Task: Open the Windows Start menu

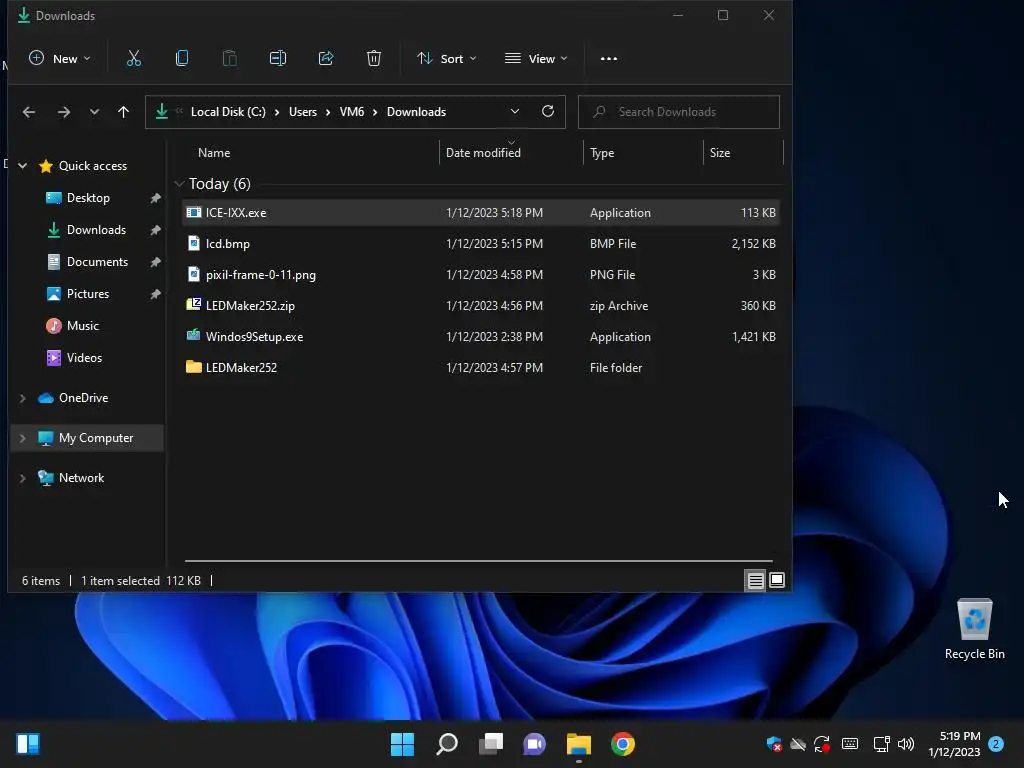Action: (x=402, y=744)
